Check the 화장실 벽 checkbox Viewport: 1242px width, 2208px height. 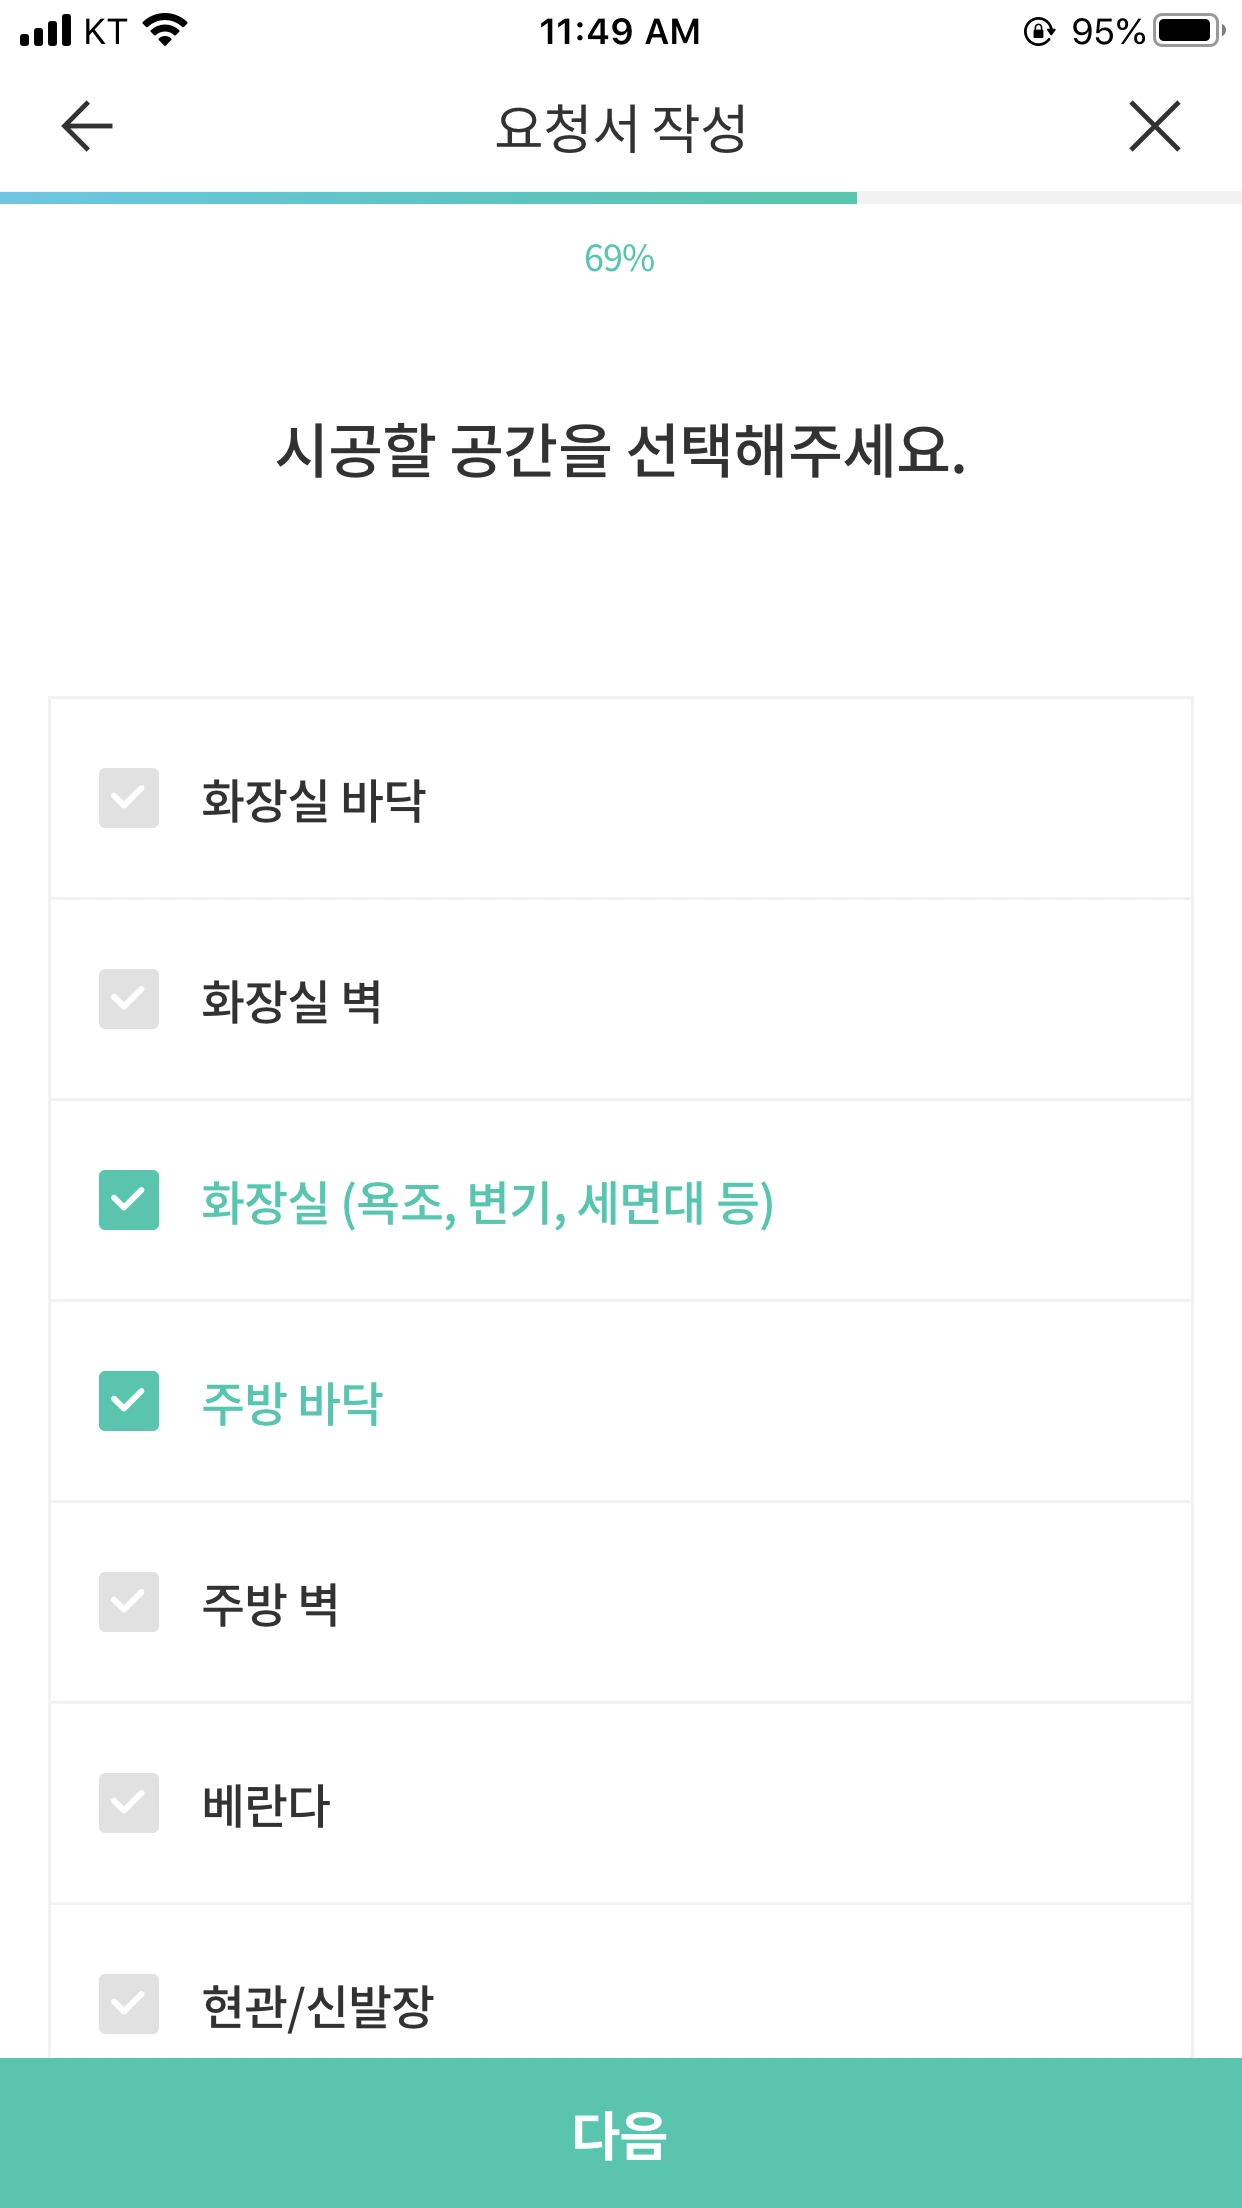pyautogui.click(x=129, y=999)
